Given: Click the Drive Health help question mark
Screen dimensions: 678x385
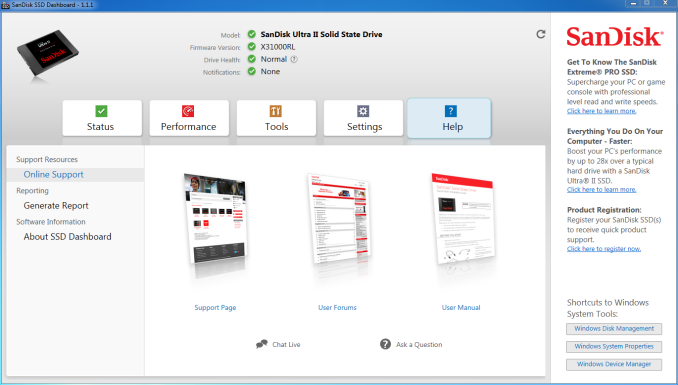Looking at the screenshot, I should pos(294,59).
